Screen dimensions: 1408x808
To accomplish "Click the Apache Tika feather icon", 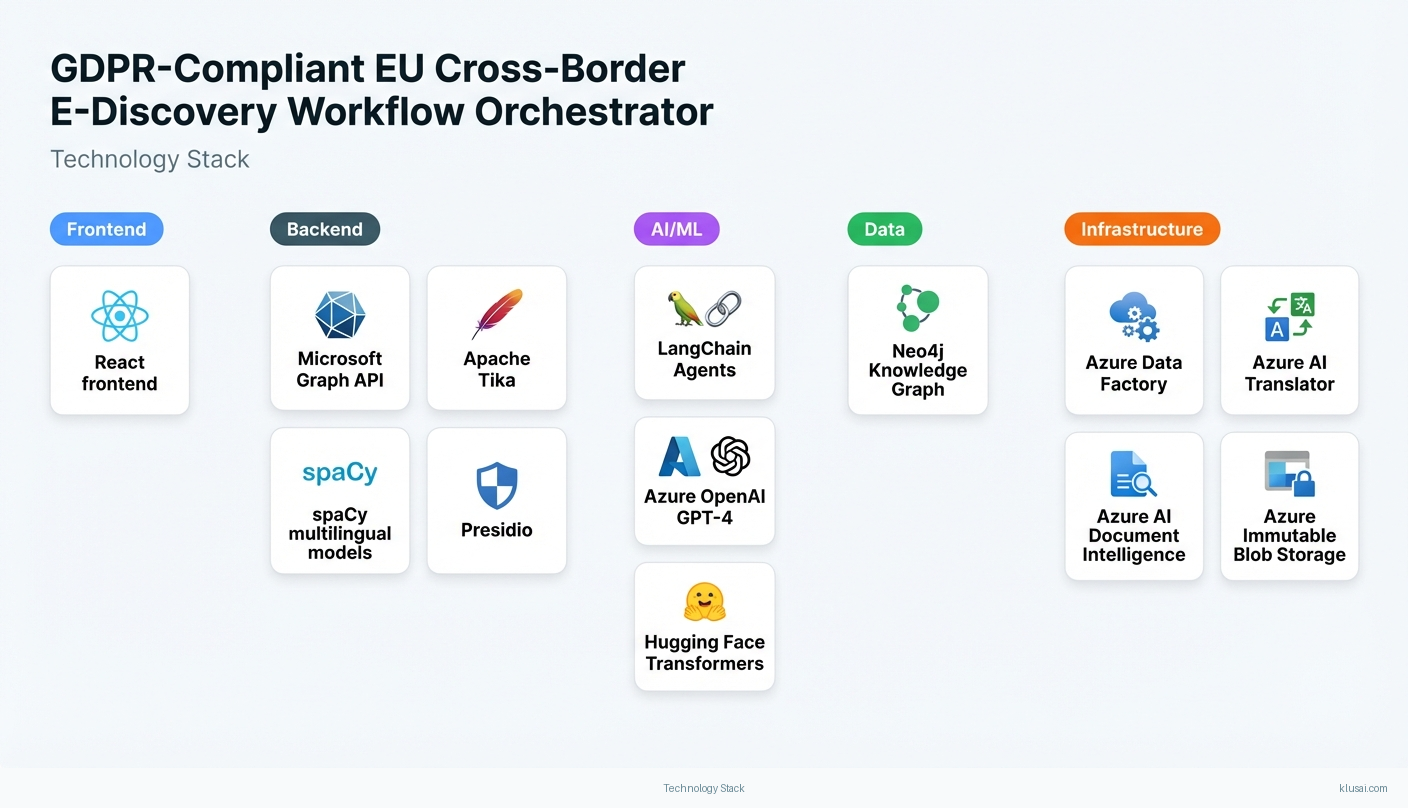I will tap(497, 315).
